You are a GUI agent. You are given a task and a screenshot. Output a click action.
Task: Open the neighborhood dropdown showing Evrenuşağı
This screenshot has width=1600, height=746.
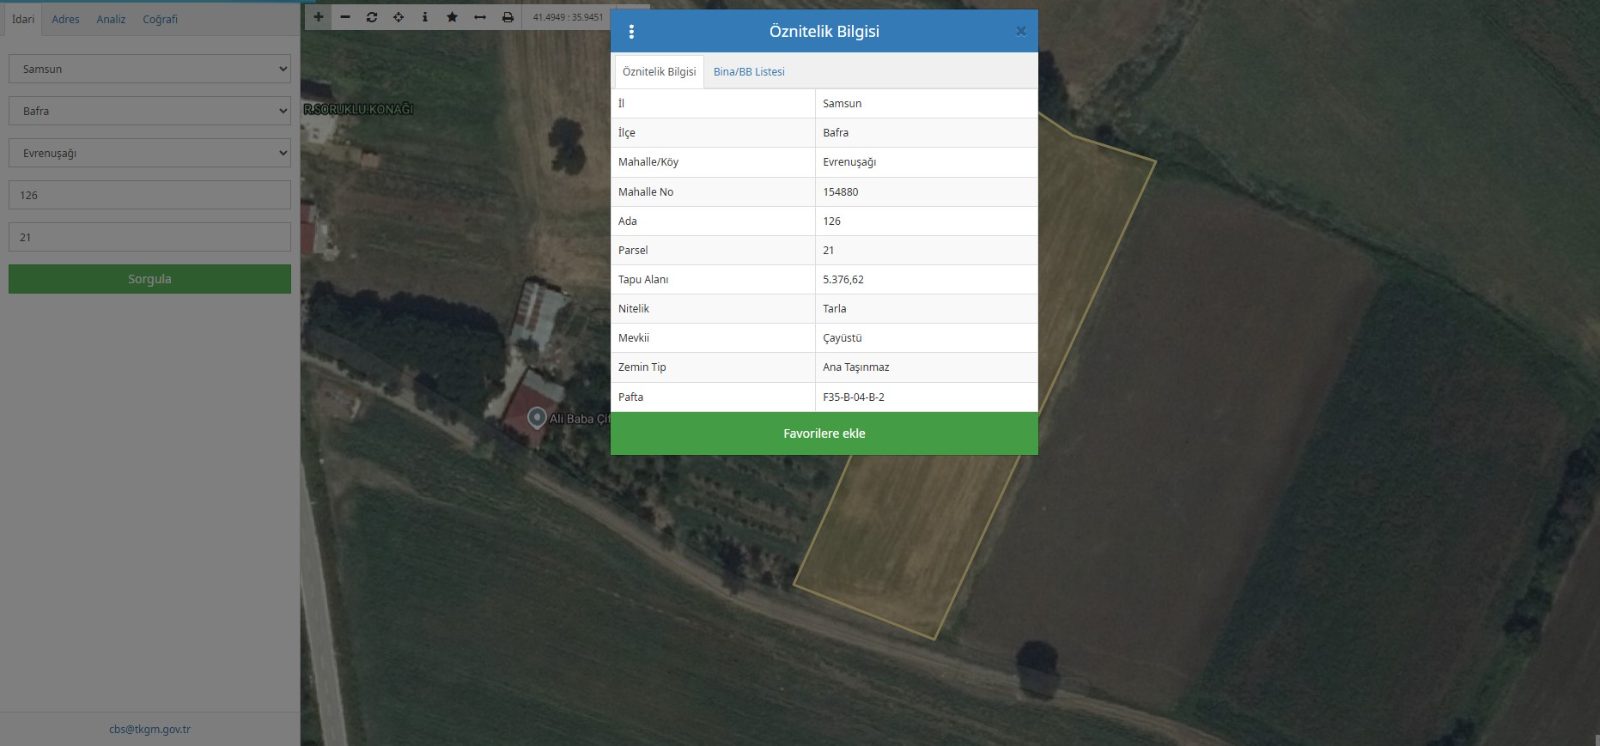click(150, 153)
